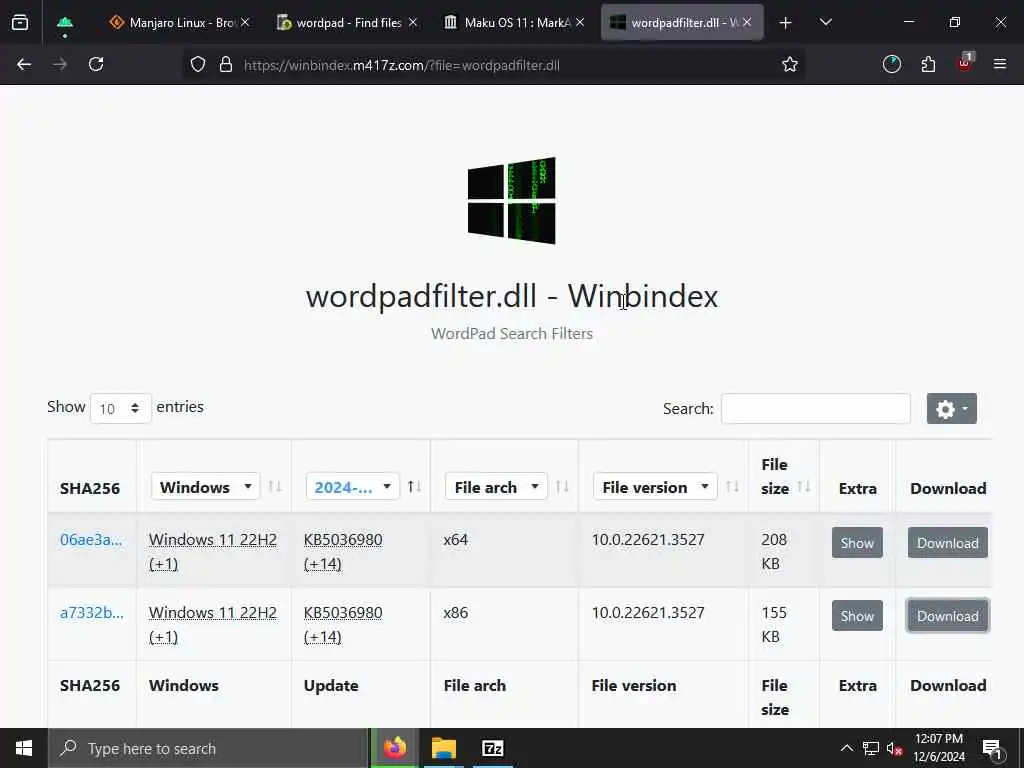This screenshot has width=1024, height=768.
Task: Bookmark this page with the star
Action: tap(790, 65)
